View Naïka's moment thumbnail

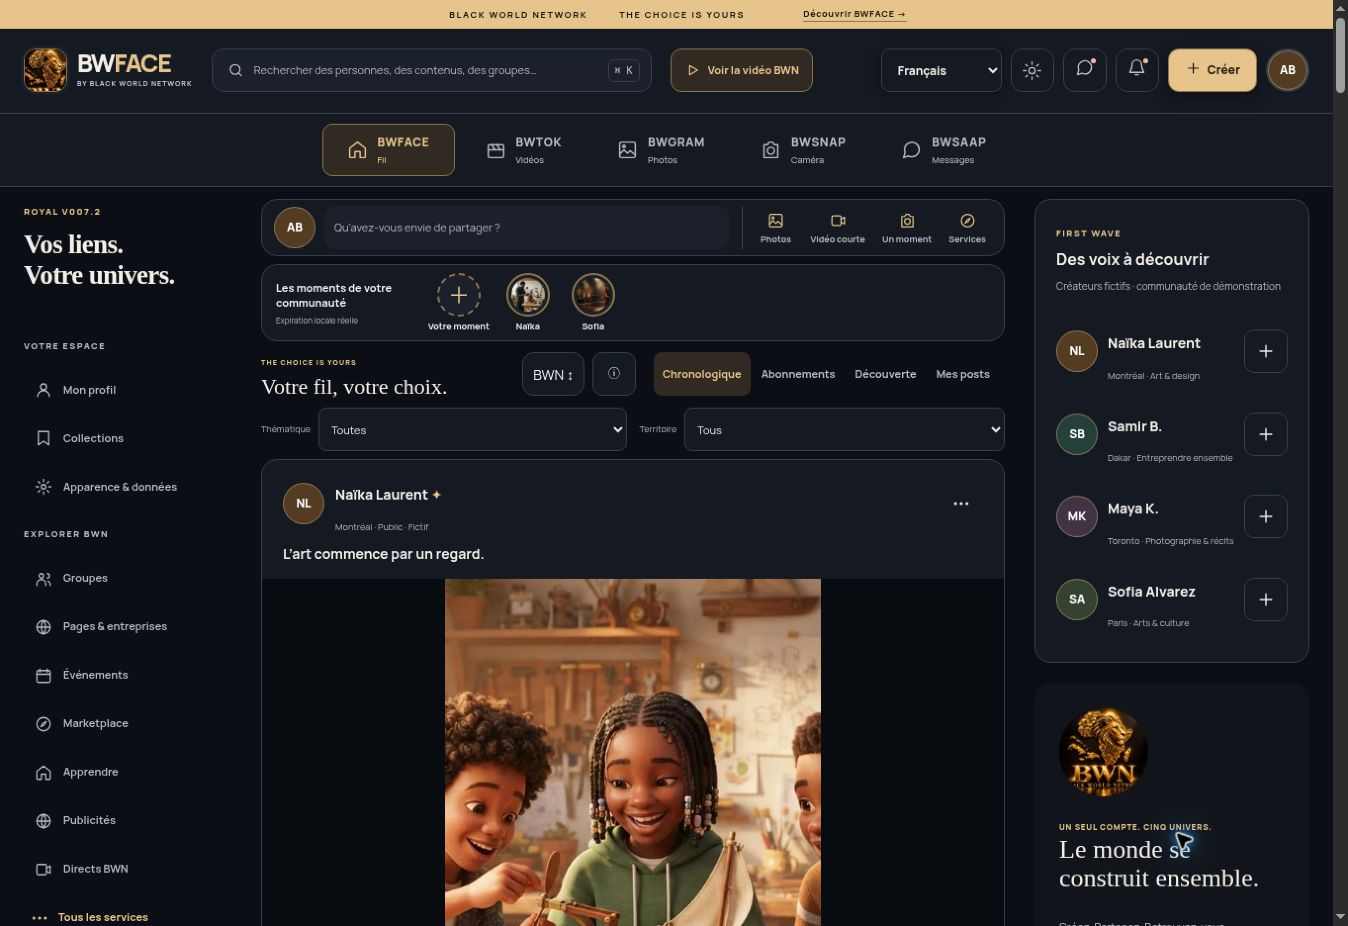[527, 295]
